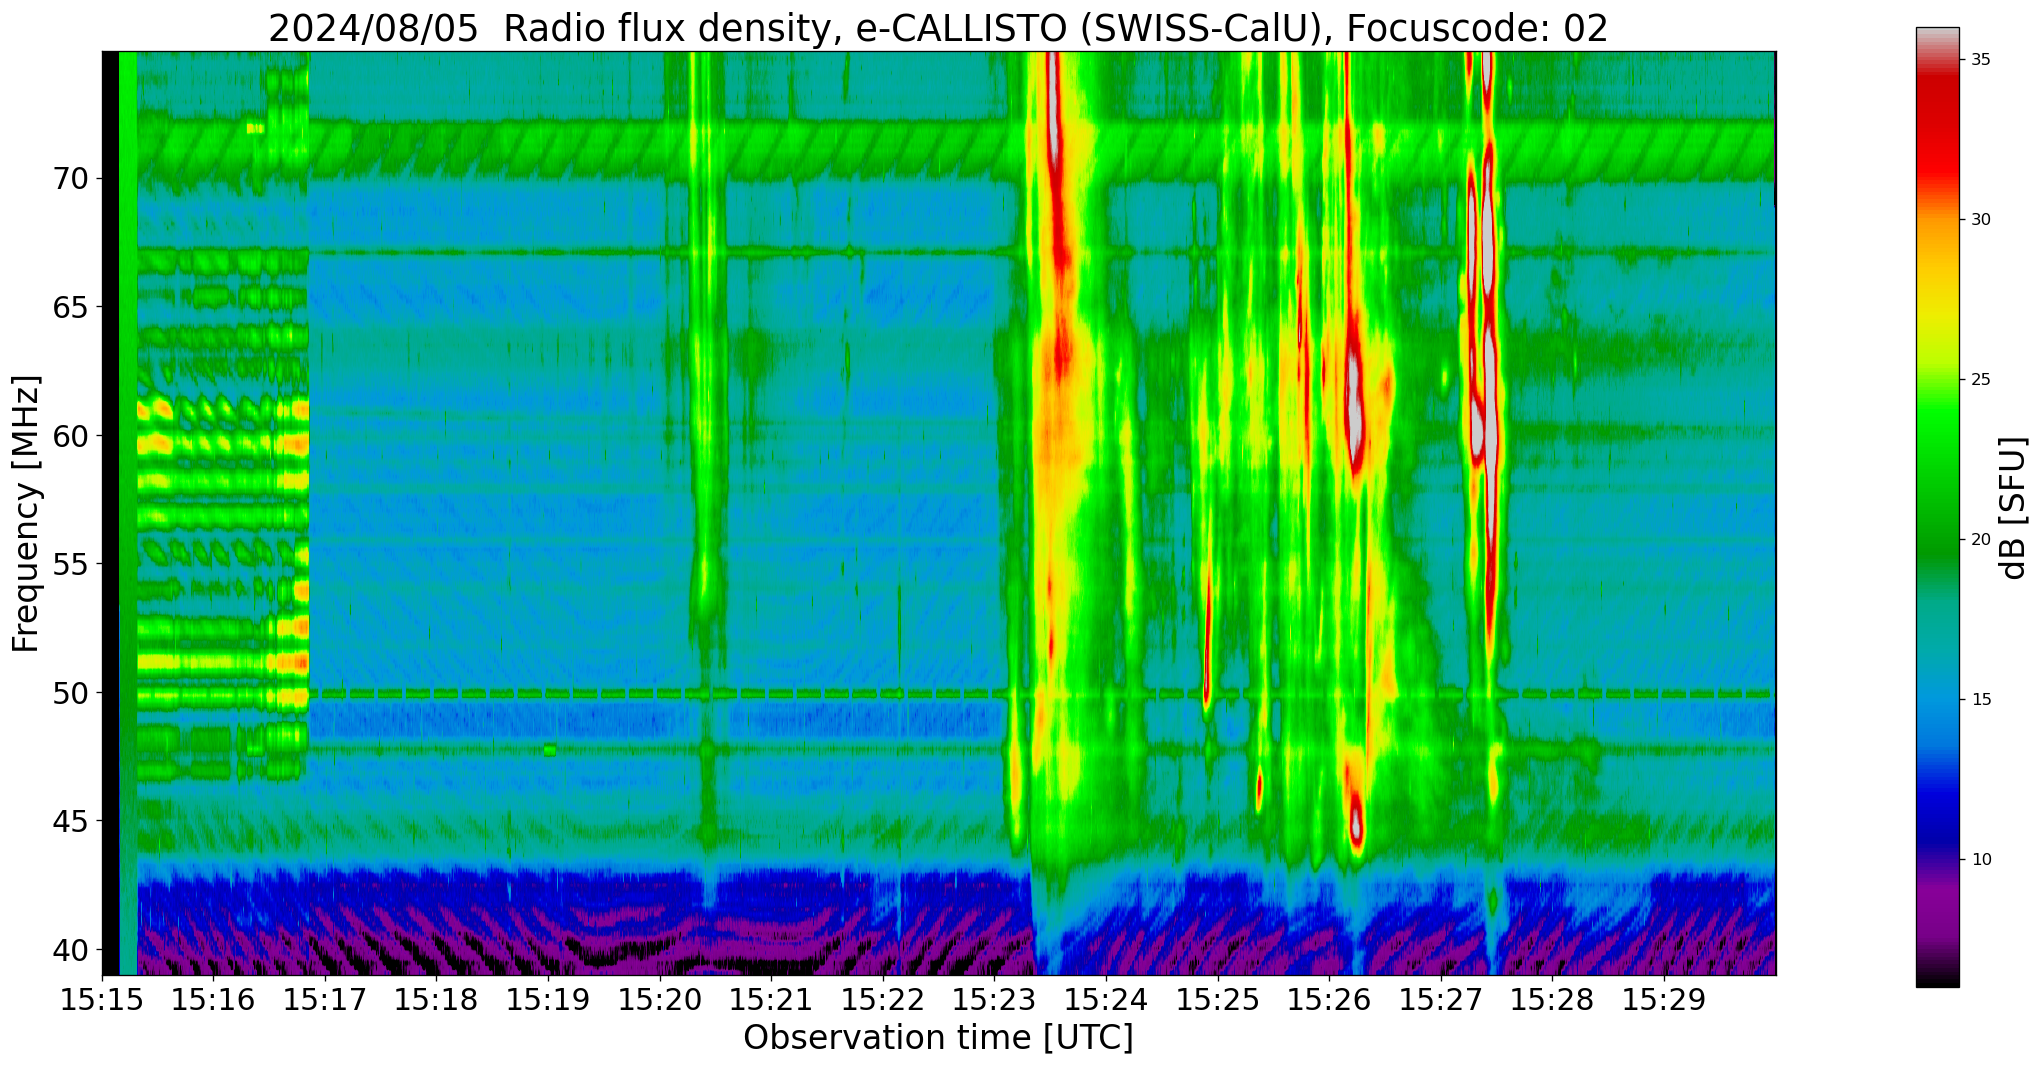Click the 'Frequency [MHz]' axis title

coord(27,513)
